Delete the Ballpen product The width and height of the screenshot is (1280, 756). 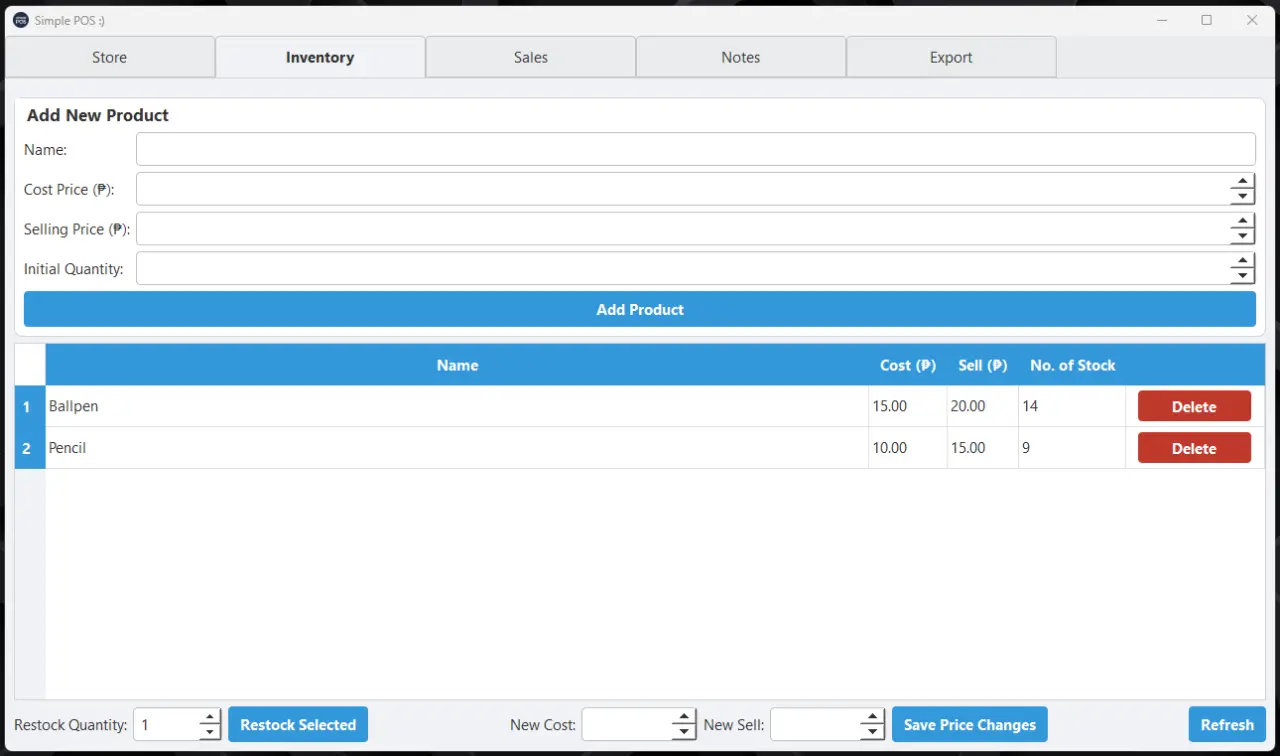coord(1194,406)
